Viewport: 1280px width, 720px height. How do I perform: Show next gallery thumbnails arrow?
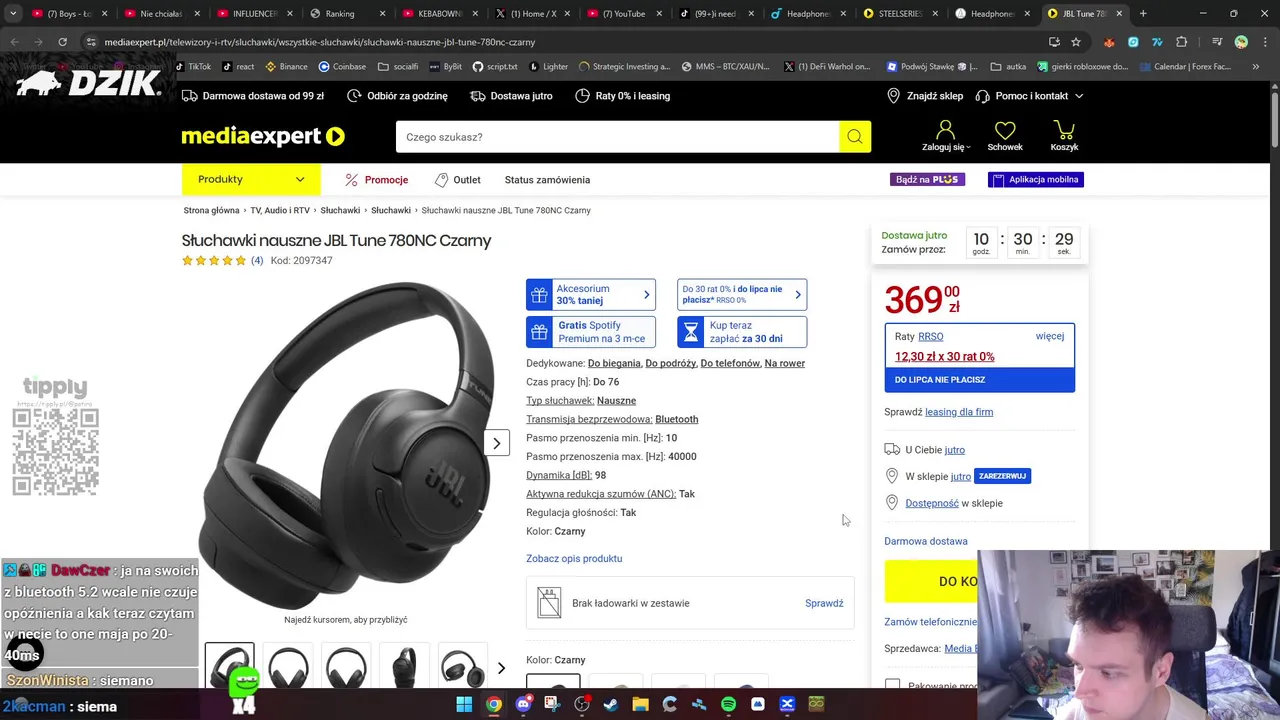(x=501, y=668)
